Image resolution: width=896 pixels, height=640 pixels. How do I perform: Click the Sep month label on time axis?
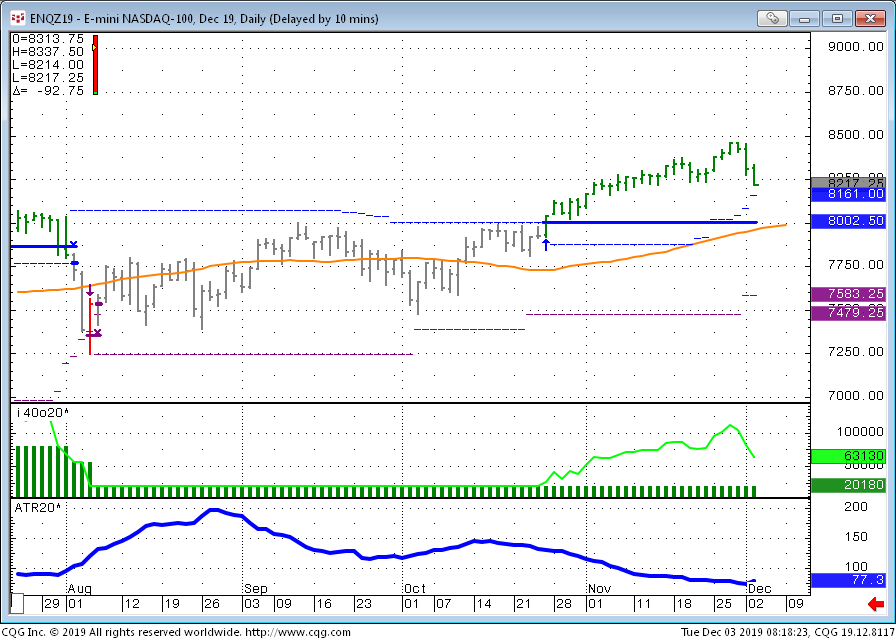click(255, 589)
